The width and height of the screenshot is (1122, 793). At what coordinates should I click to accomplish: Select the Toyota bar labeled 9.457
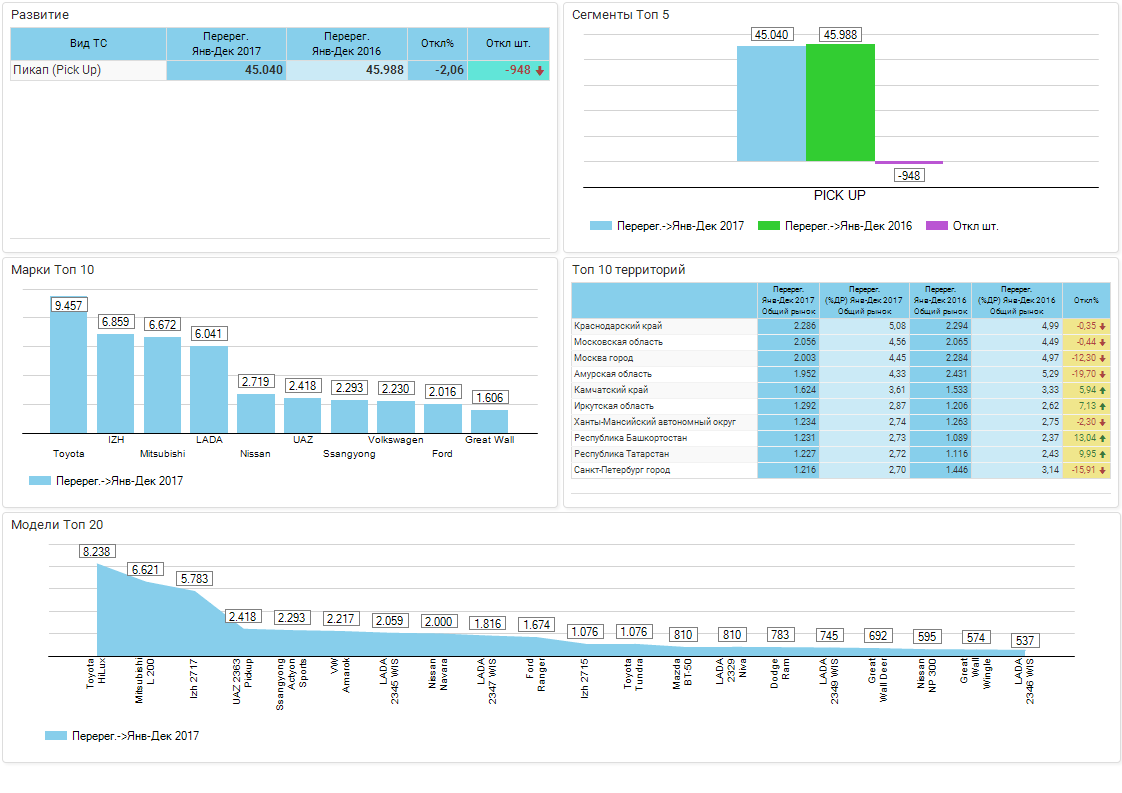pyautogui.click(x=69, y=372)
